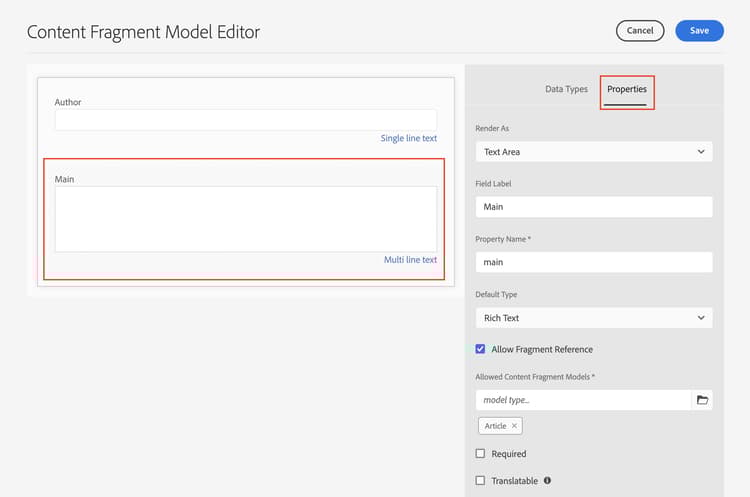Switch to the Data Types tab
The width and height of the screenshot is (750, 497).
pyautogui.click(x=566, y=90)
